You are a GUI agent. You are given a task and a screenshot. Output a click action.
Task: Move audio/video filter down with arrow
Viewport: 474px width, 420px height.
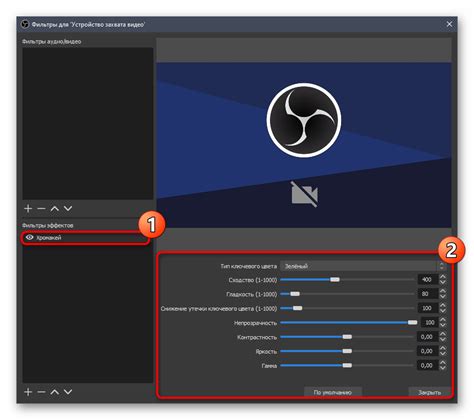click(68, 209)
